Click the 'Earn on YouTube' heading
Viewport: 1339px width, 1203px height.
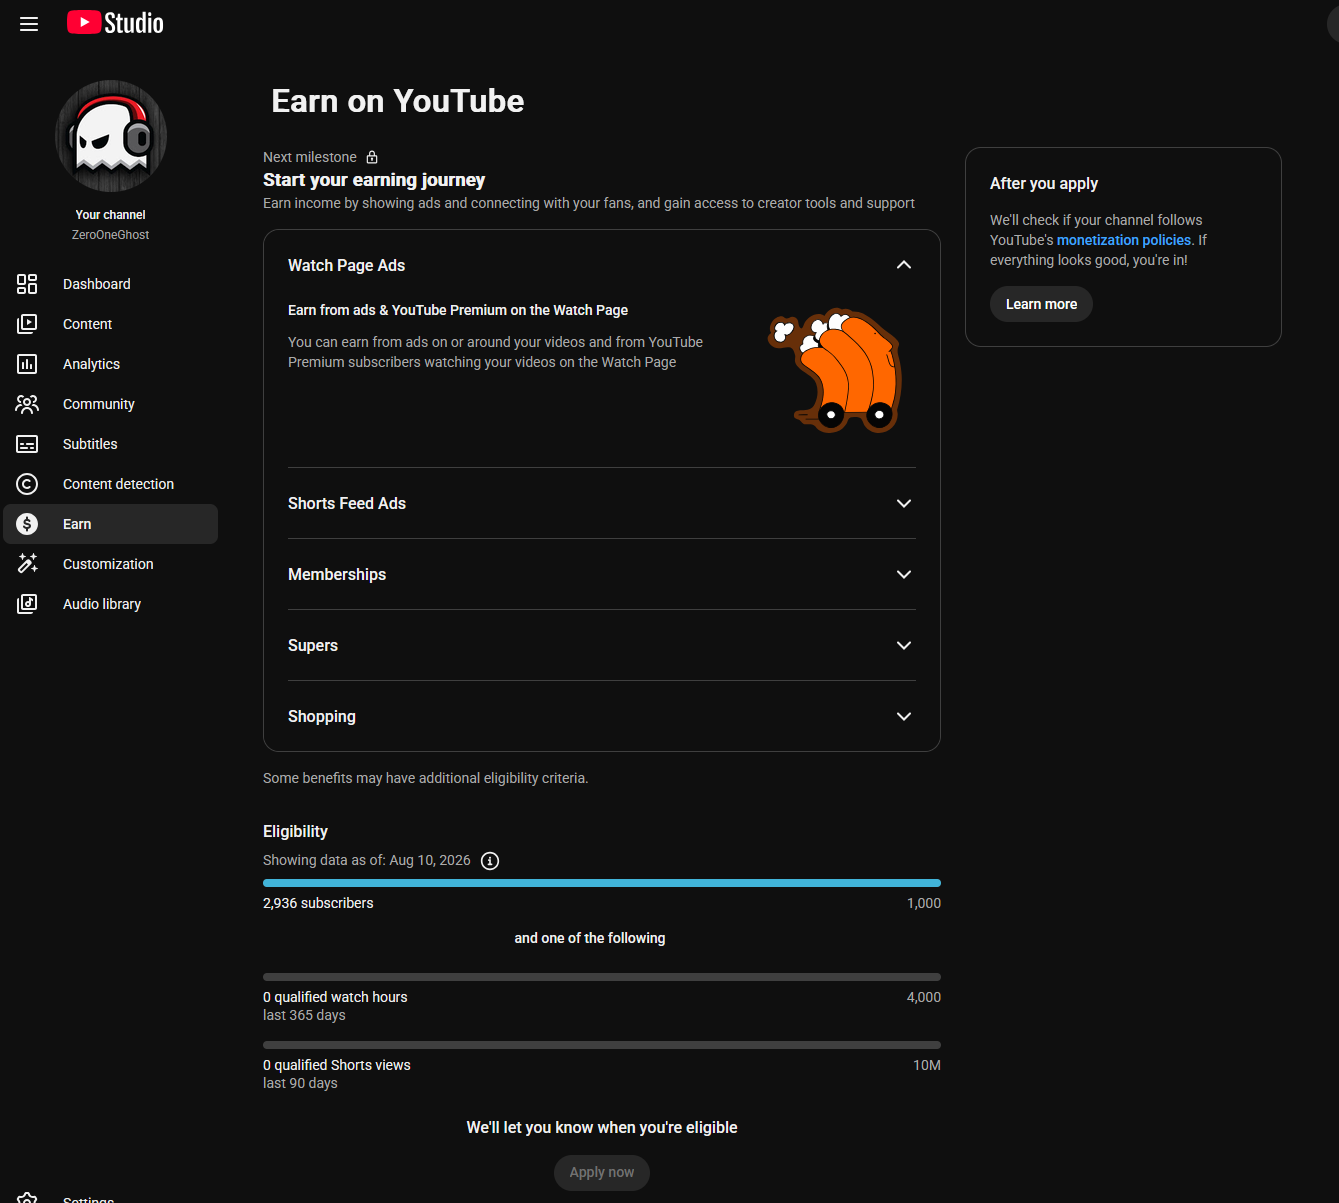tap(398, 101)
